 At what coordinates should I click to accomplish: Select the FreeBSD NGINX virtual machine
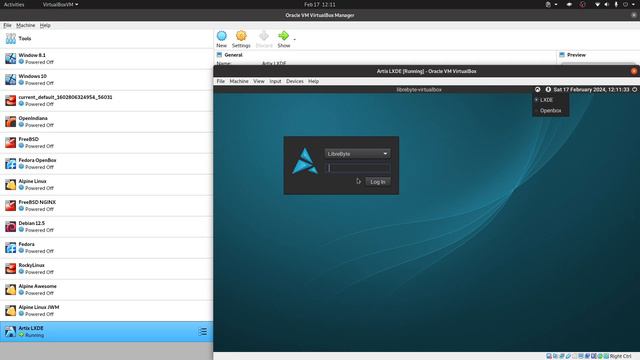click(x=106, y=205)
